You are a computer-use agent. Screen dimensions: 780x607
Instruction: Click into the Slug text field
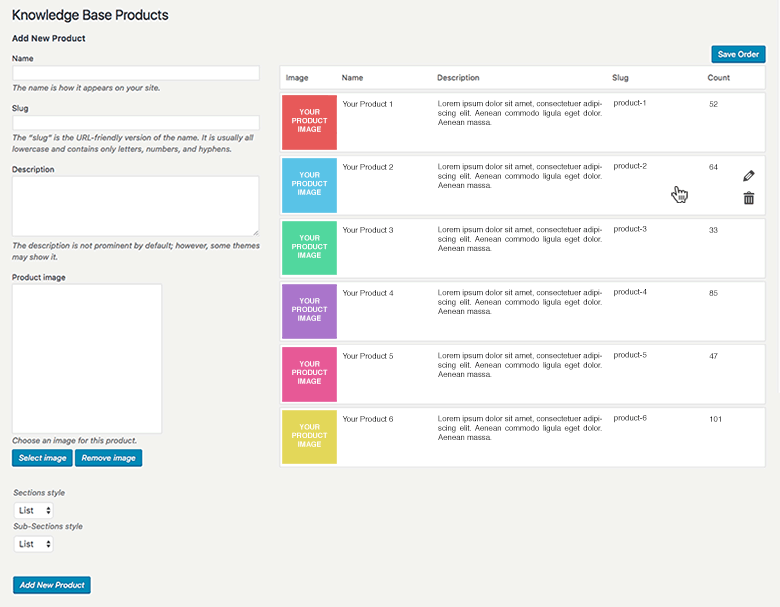(x=135, y=122)
